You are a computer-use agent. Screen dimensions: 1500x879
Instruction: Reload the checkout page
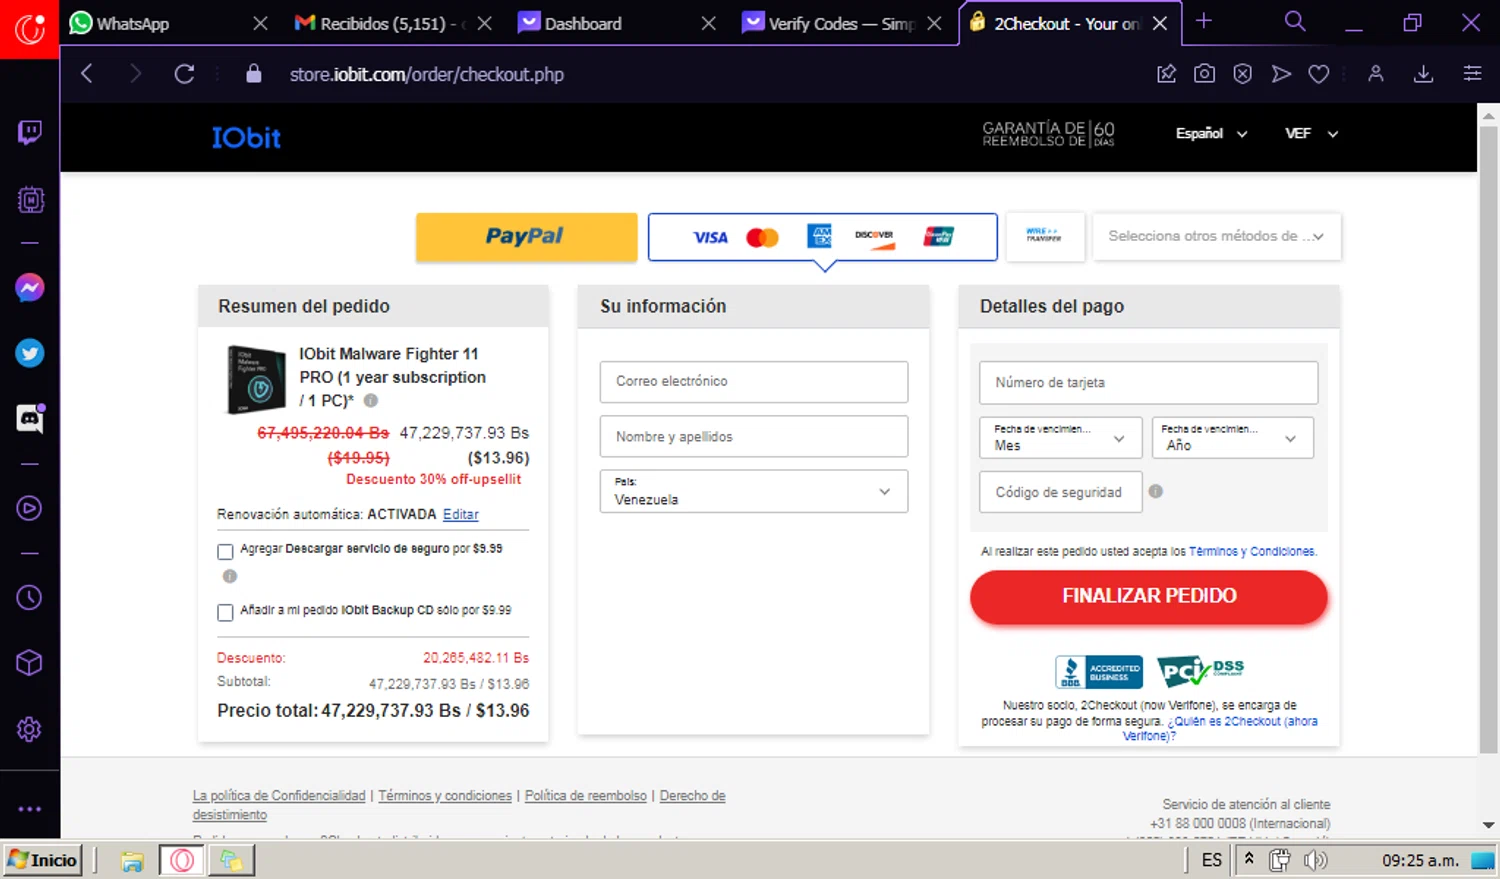point(184,74)
